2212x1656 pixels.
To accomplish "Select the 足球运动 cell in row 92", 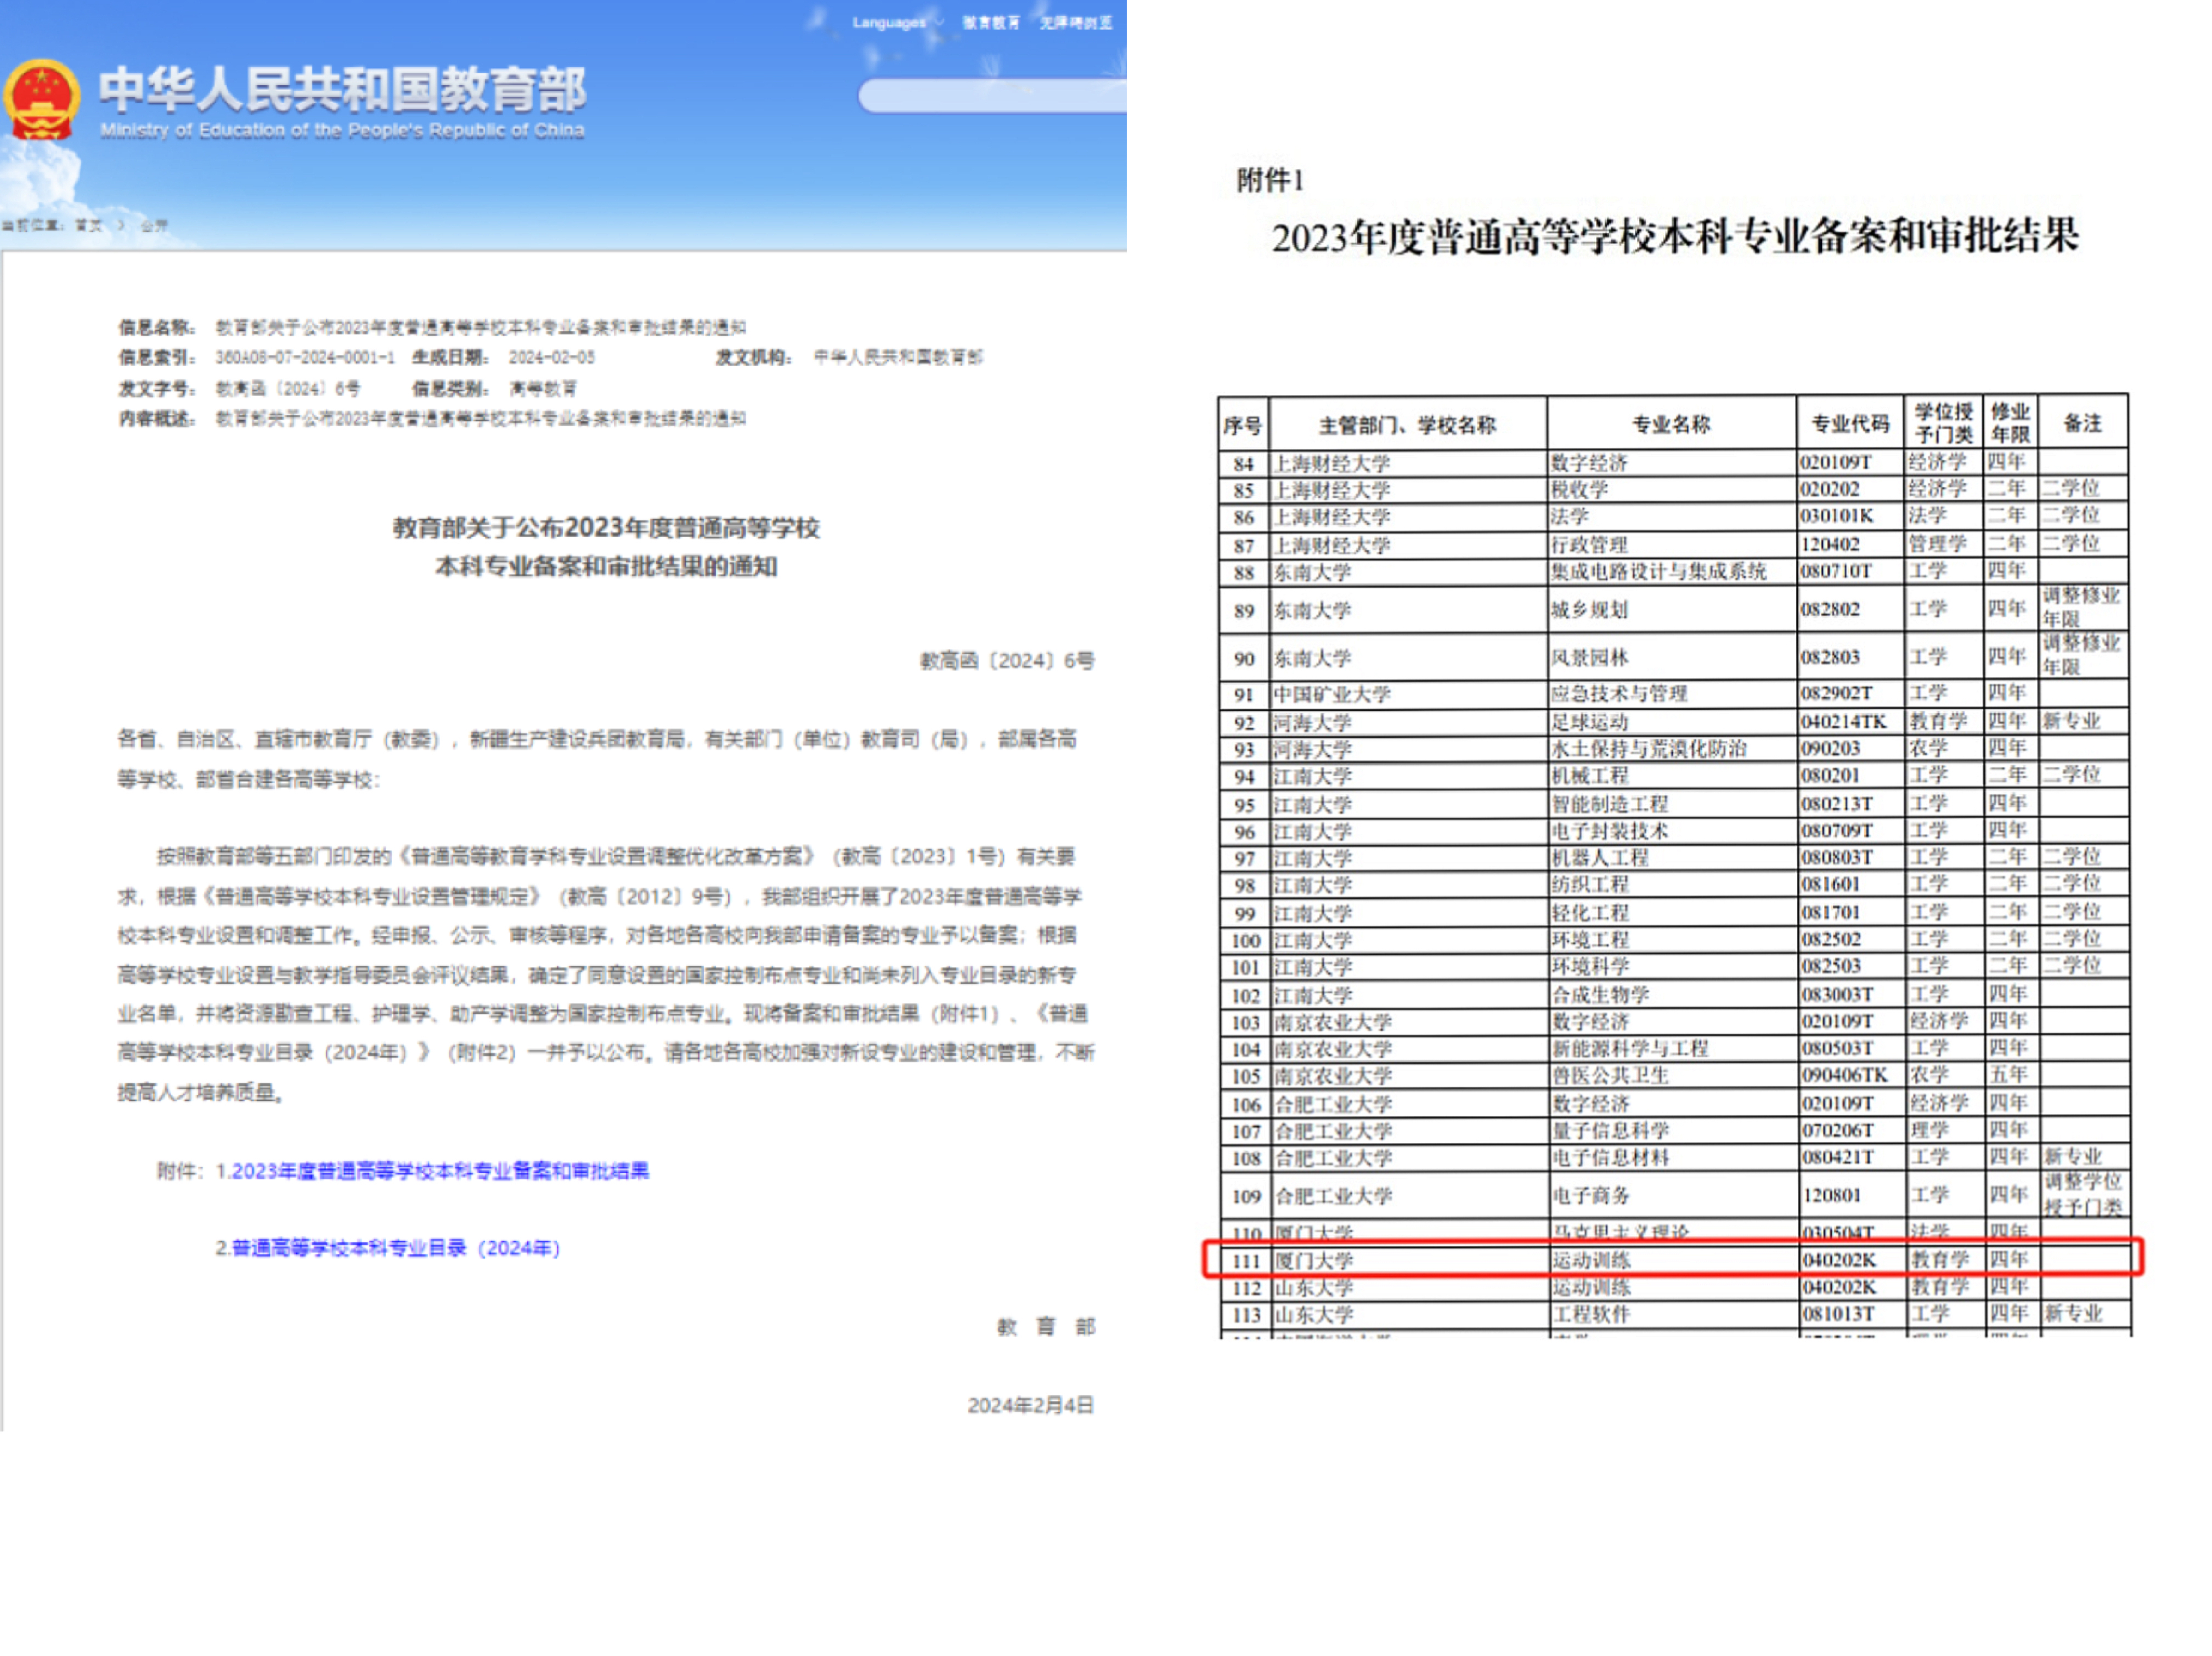I will 1589,722.
